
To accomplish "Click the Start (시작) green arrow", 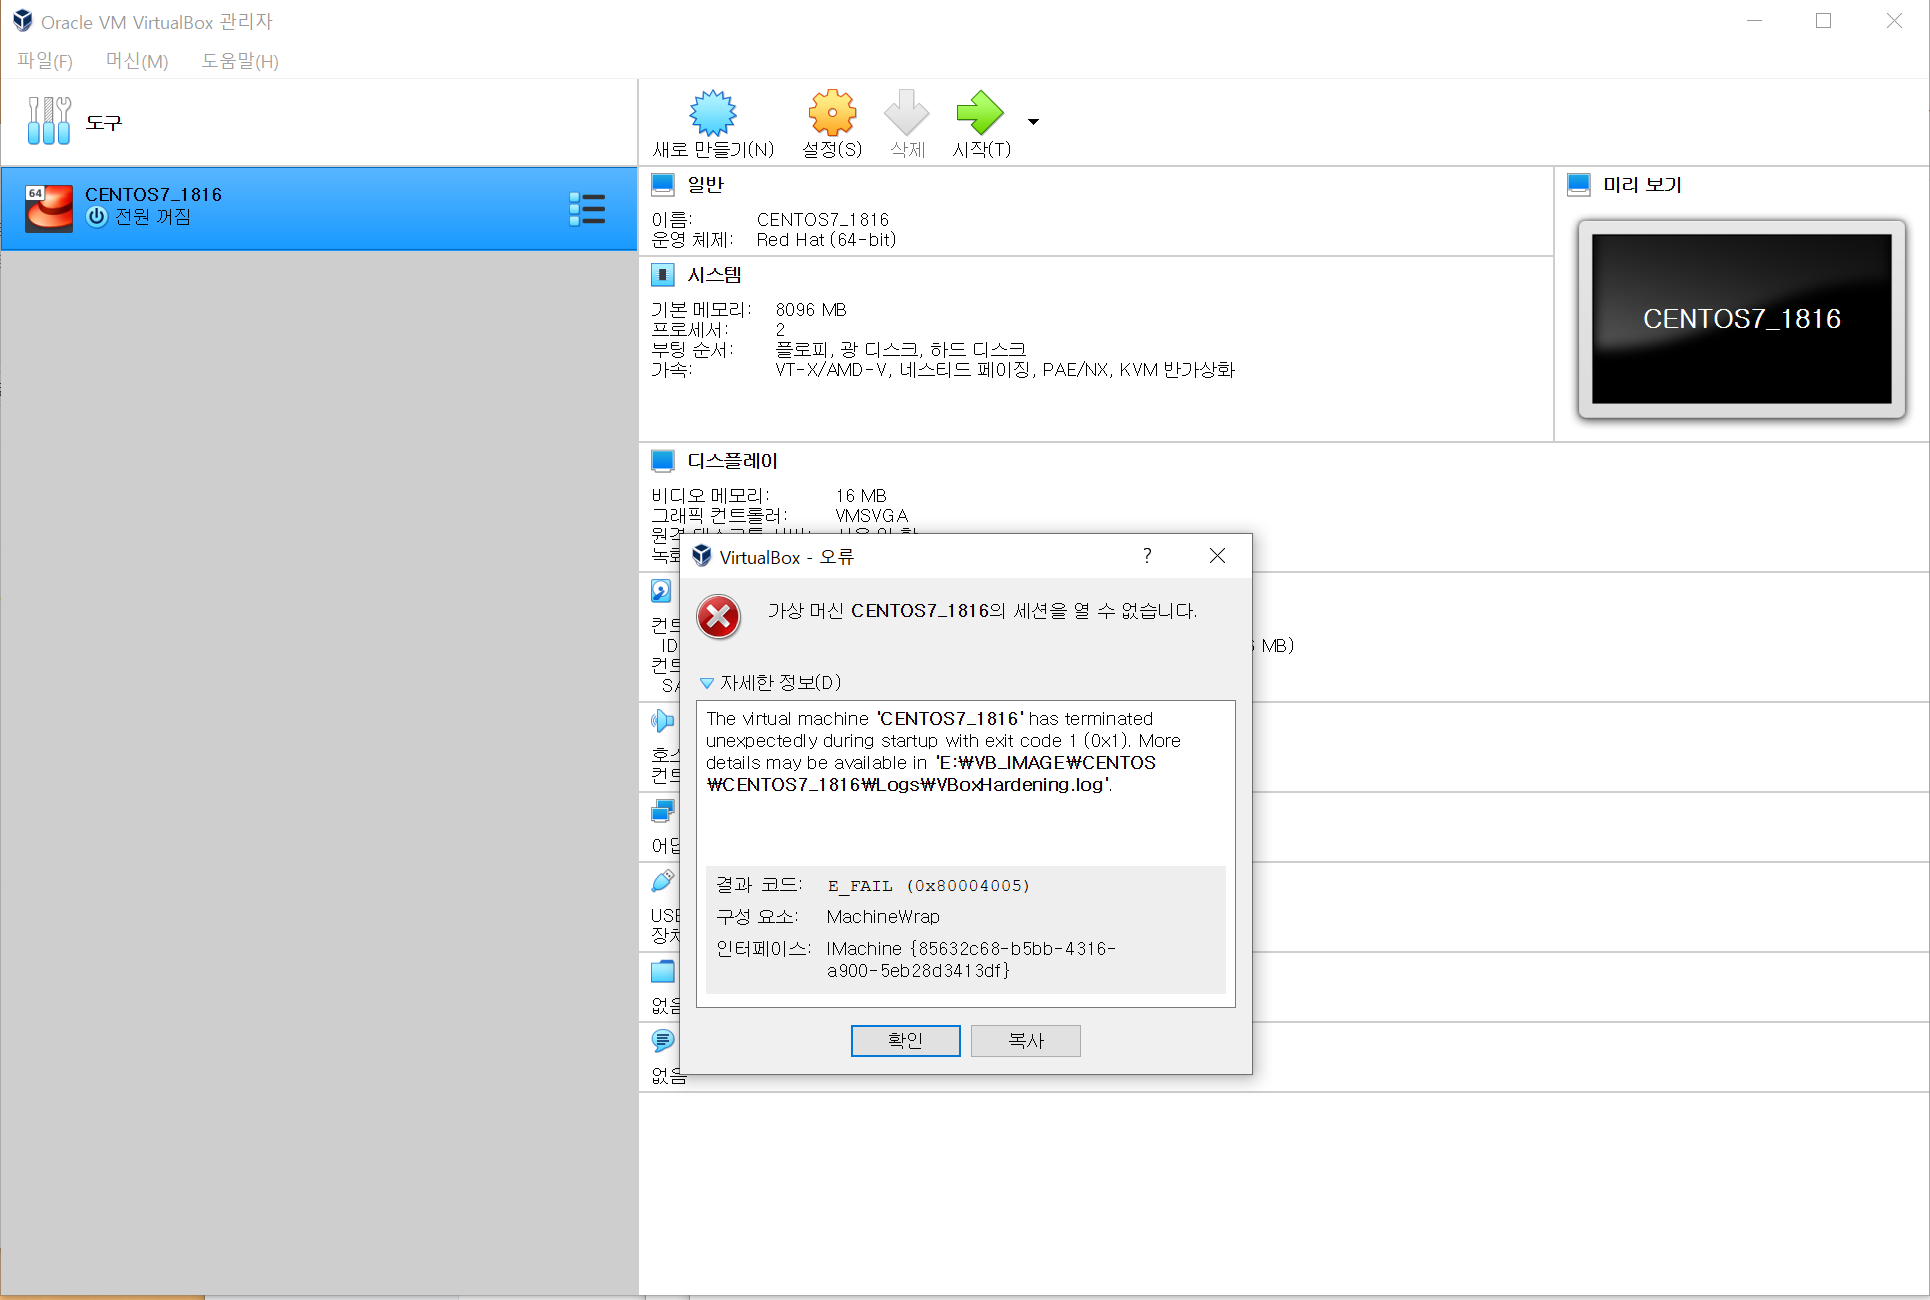I will pyautogui.click(x=979, y=114).
